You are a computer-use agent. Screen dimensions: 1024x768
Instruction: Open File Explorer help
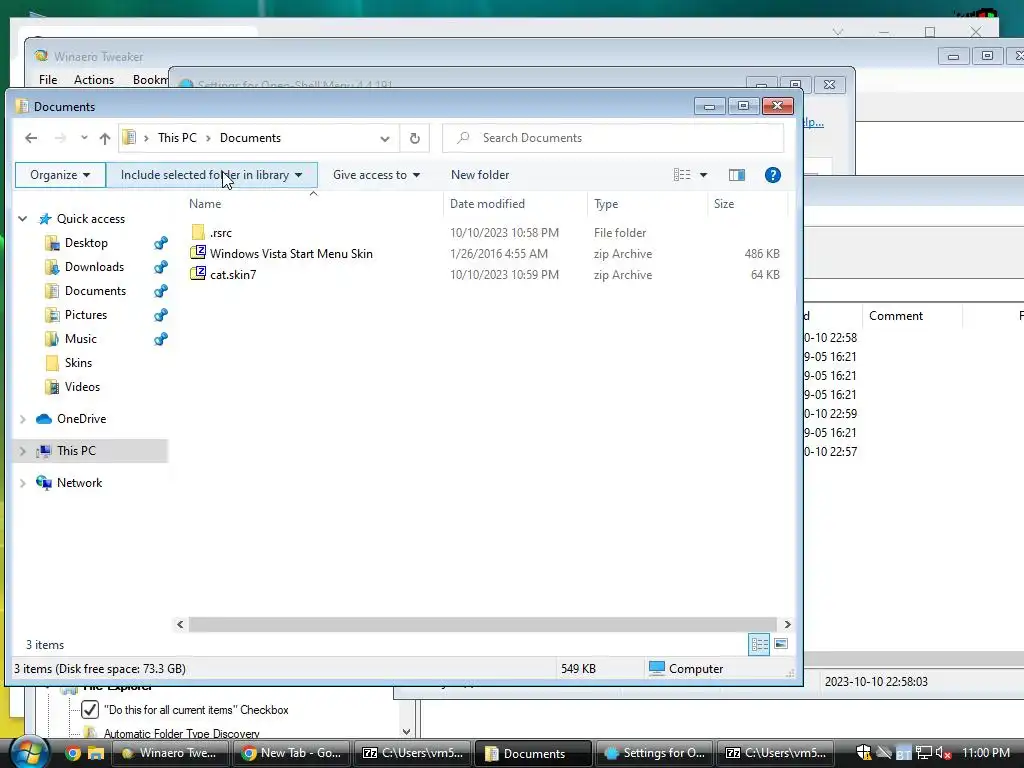click(773, 175)
